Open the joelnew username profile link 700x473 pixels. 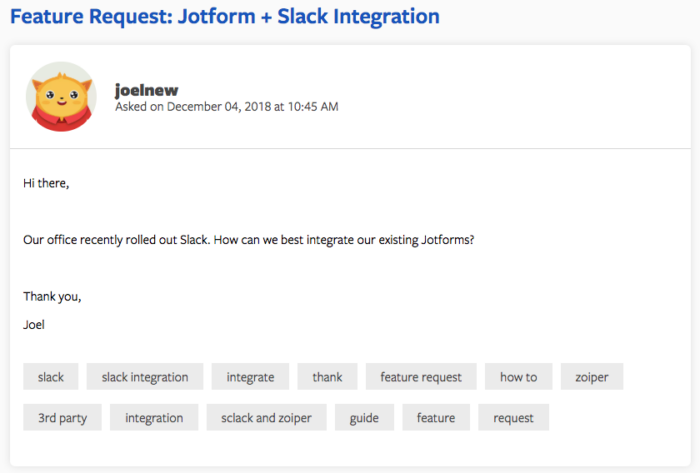147,90
